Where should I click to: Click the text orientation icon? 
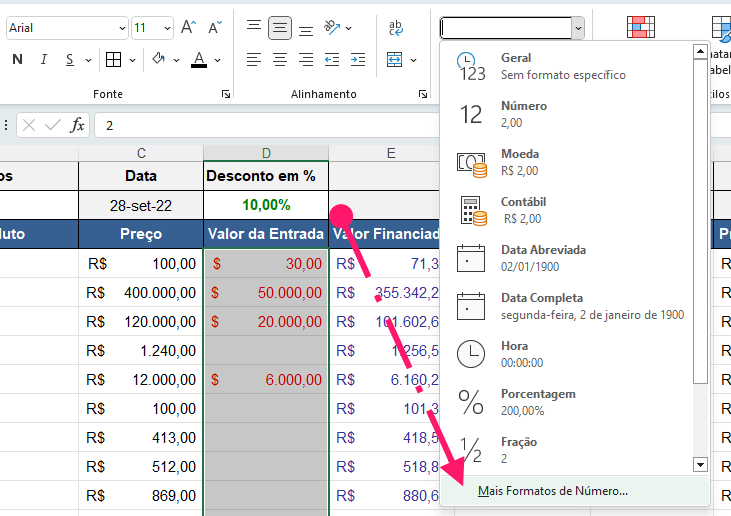[x=333, y=28]
